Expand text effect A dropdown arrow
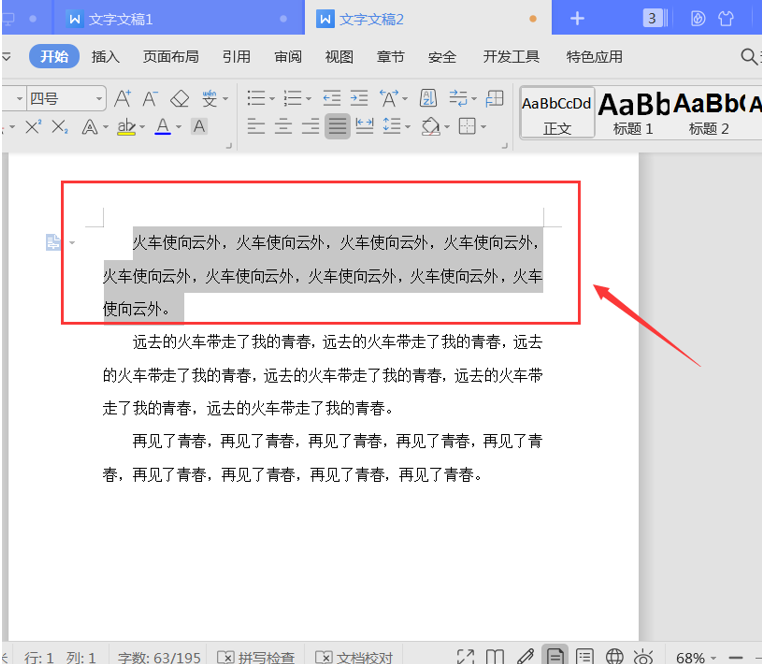The height and width of the screenshot is (664, 762). tap(105, 127)
